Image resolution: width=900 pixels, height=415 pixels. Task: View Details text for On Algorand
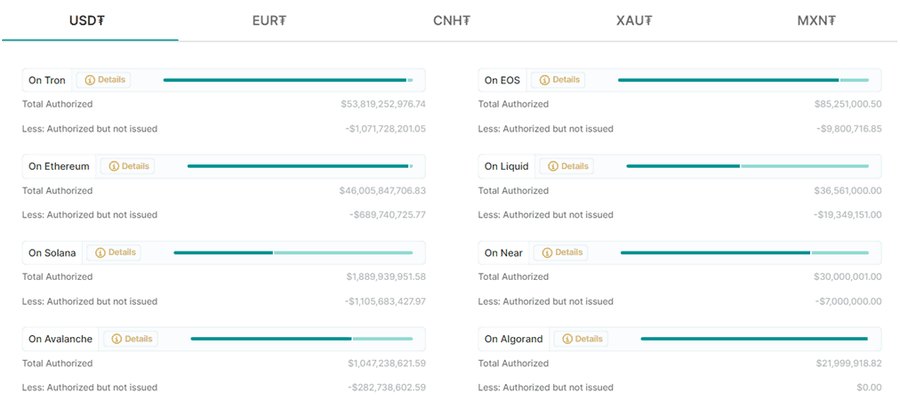click(x=589, y=339)
